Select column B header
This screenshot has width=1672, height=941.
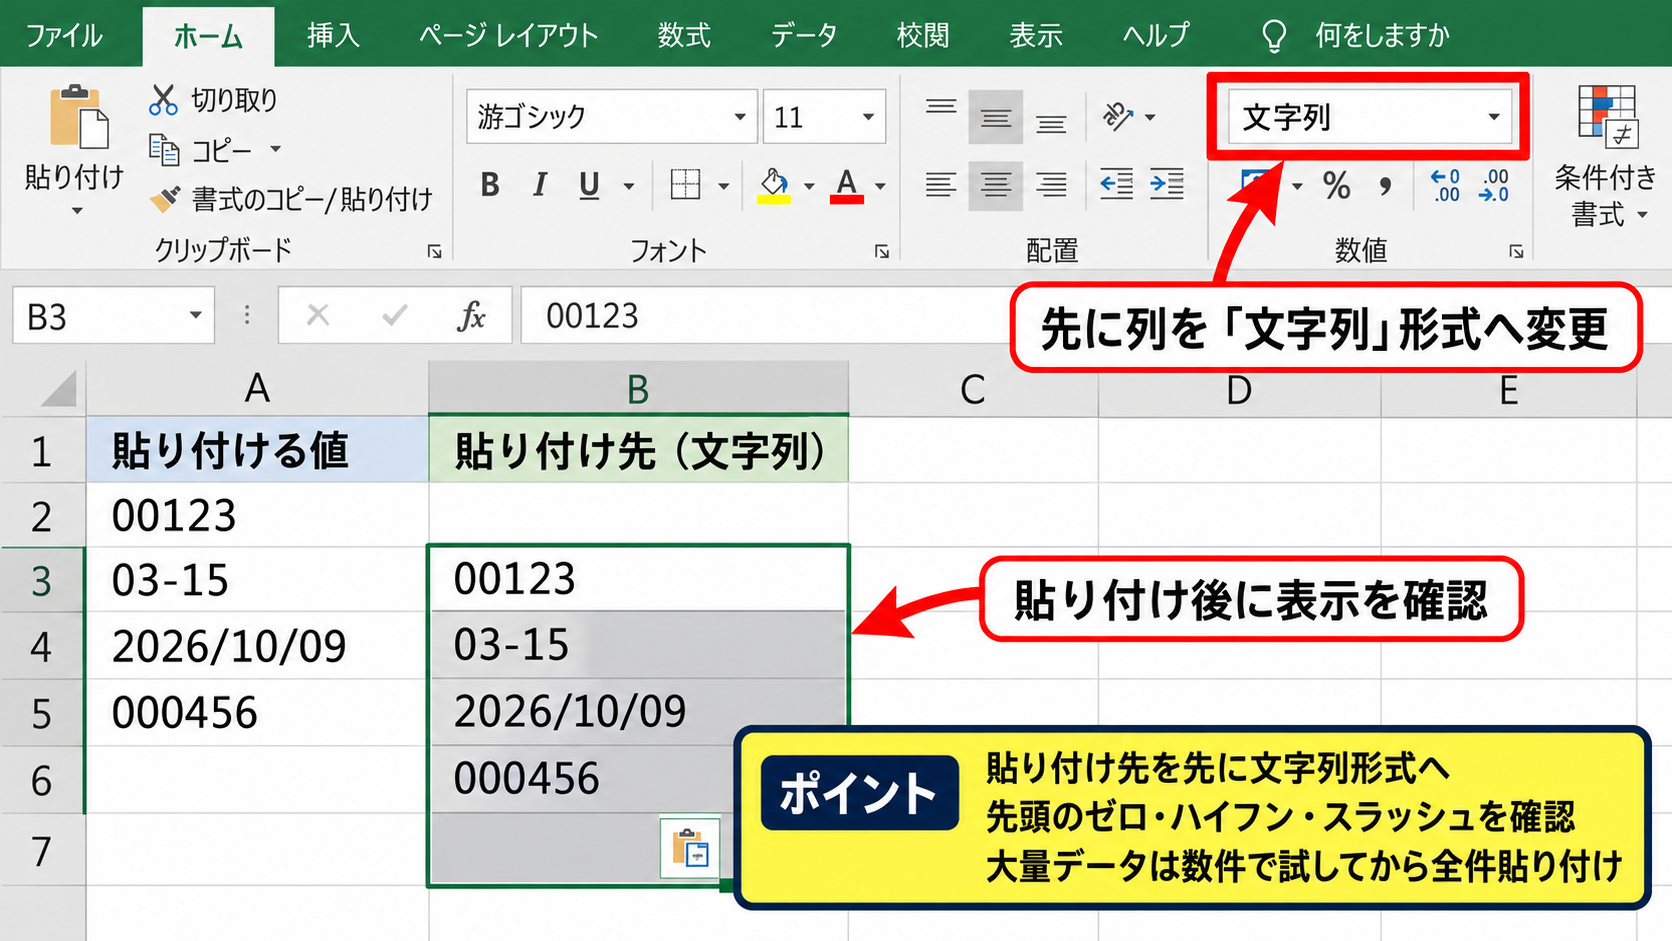638,388
